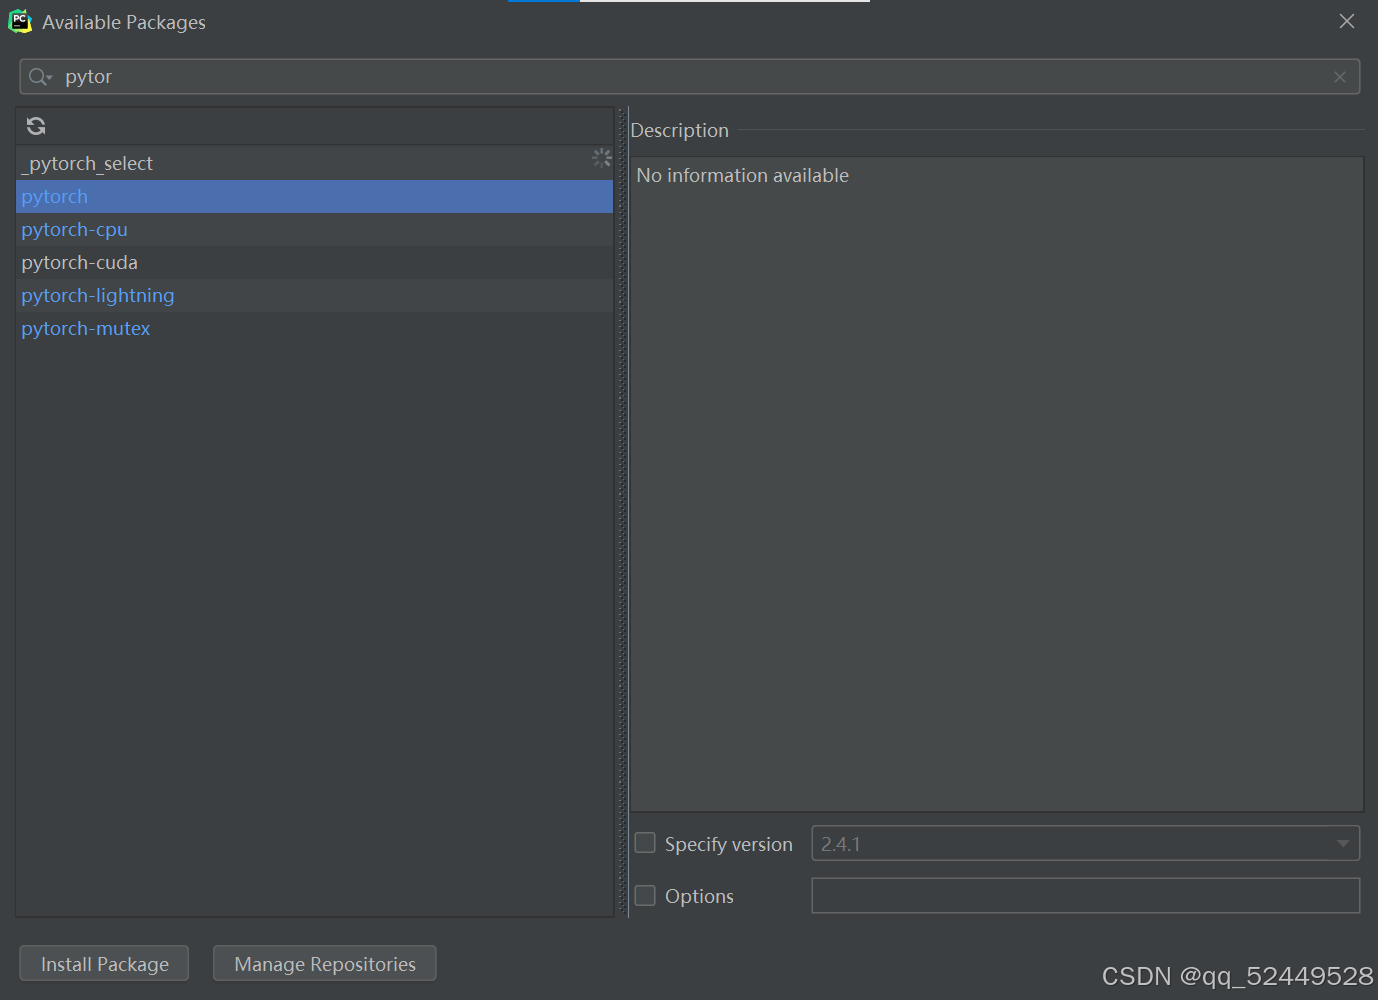Clear the search field text
Image resolution: width=1378 pixels, height=1000 pixels.
1339,77
